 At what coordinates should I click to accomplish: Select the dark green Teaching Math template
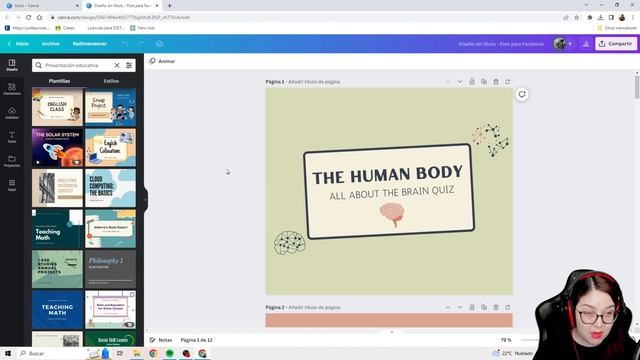click(58, 229)
